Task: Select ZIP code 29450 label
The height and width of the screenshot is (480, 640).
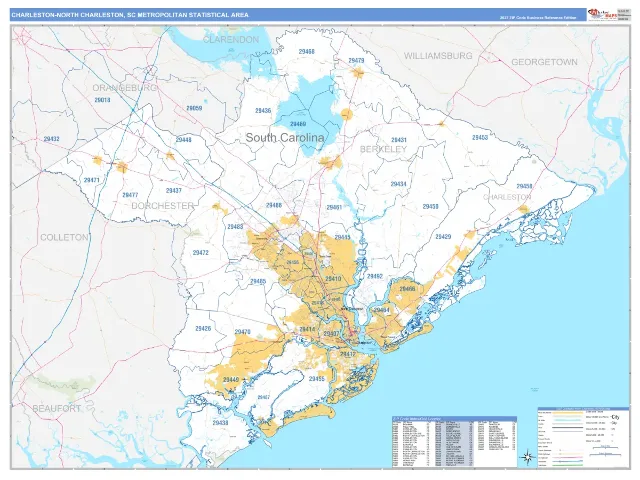Action: (430, 207)
